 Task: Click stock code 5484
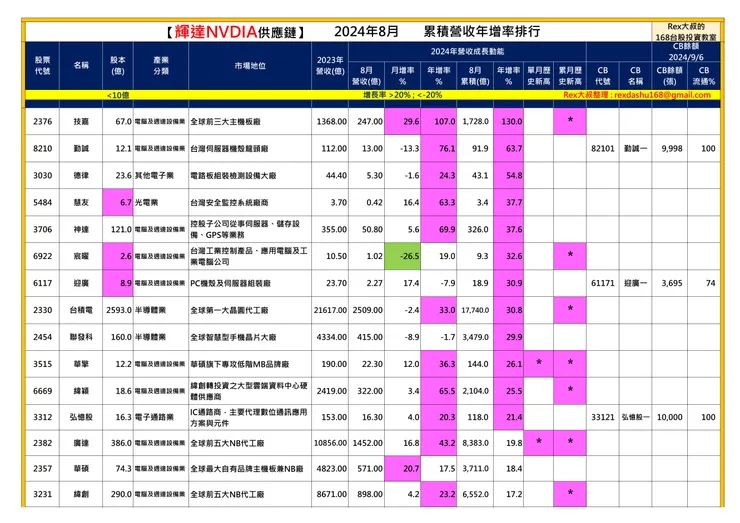pos(42,202)
